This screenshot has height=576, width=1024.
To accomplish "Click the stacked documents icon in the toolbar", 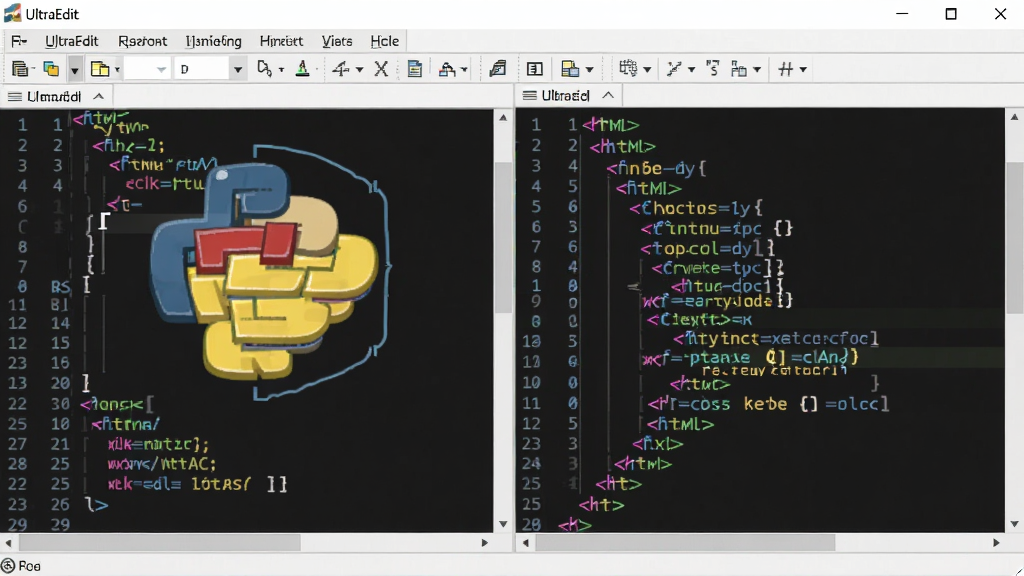I will click(x=21, y=69).
